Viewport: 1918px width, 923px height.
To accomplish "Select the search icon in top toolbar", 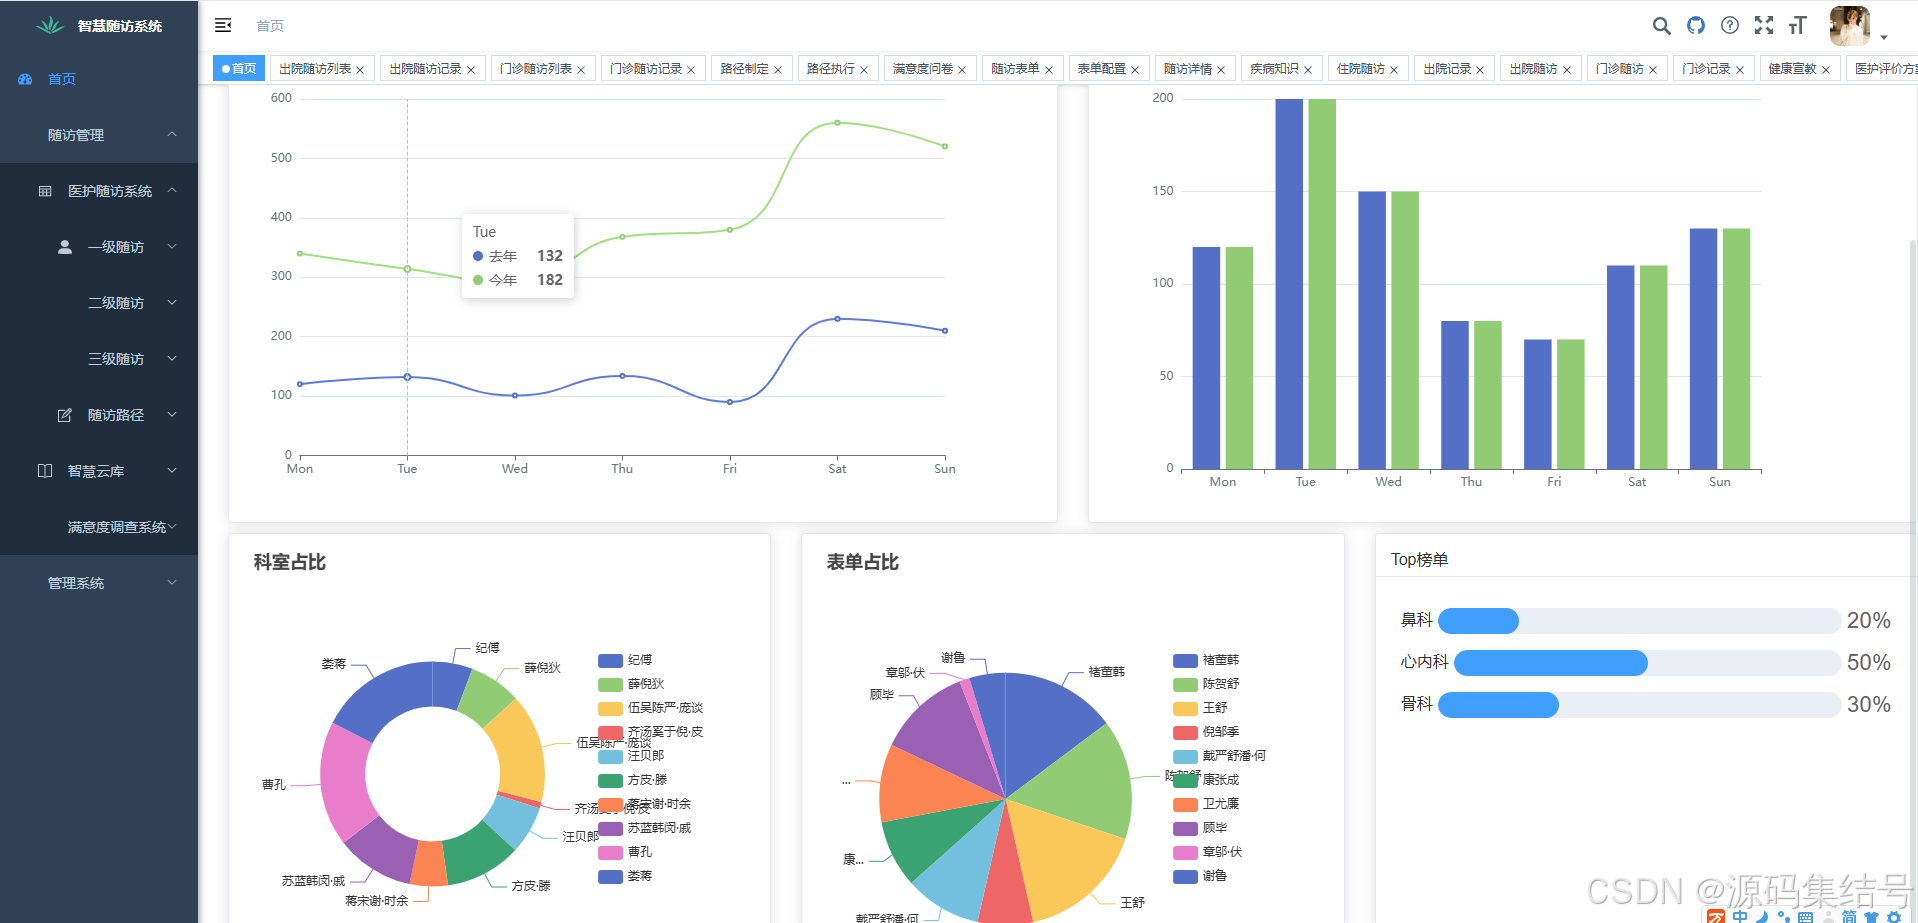I will pos(1661,25).
